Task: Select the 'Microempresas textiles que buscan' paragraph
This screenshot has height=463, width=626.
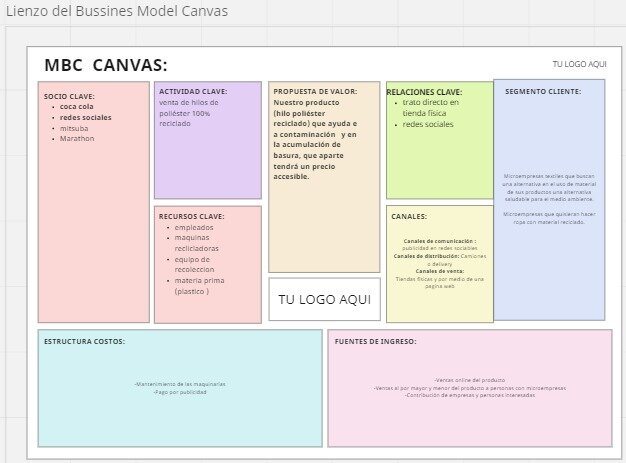Action: (x=549, y=188)
